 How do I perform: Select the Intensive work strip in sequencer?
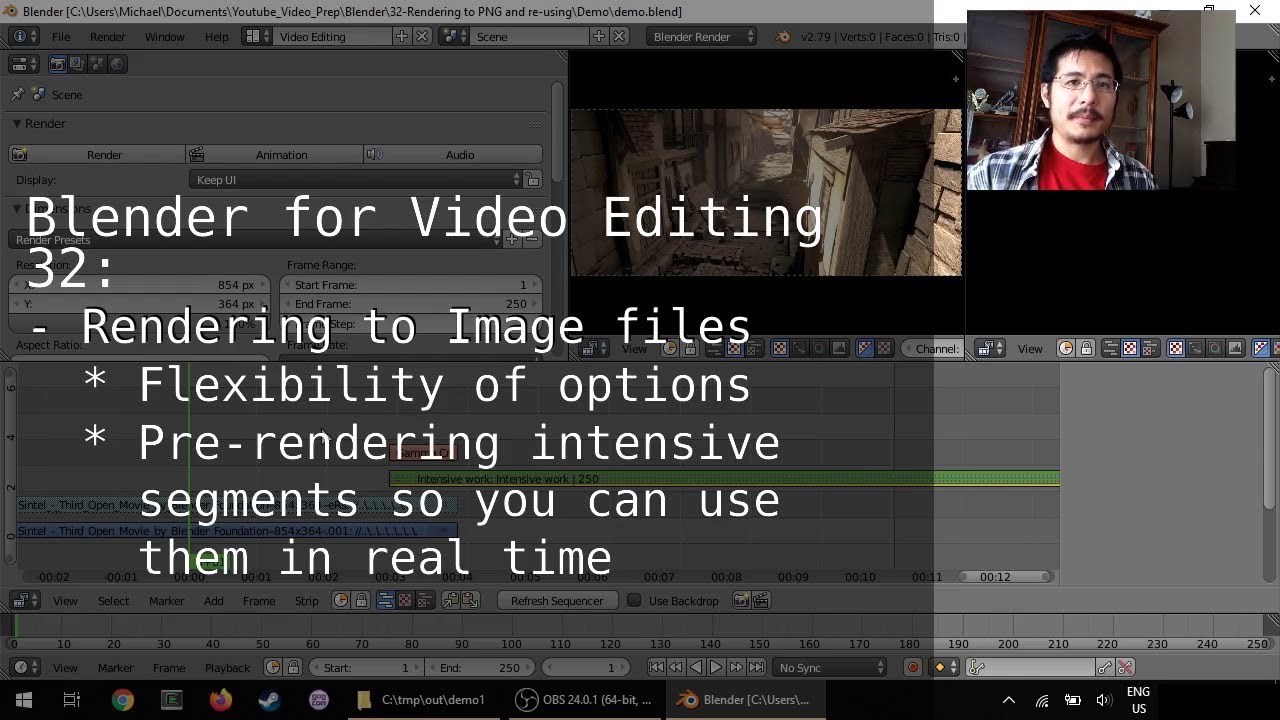724,479
